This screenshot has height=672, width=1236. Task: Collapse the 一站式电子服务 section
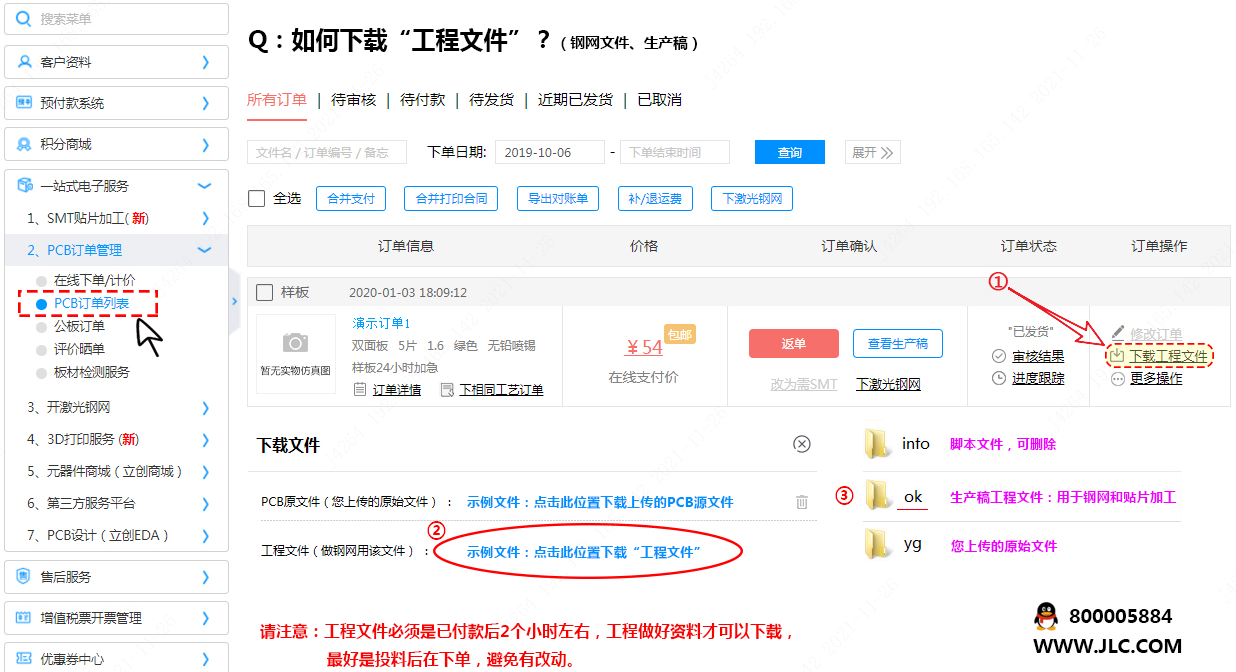[116, 186]
